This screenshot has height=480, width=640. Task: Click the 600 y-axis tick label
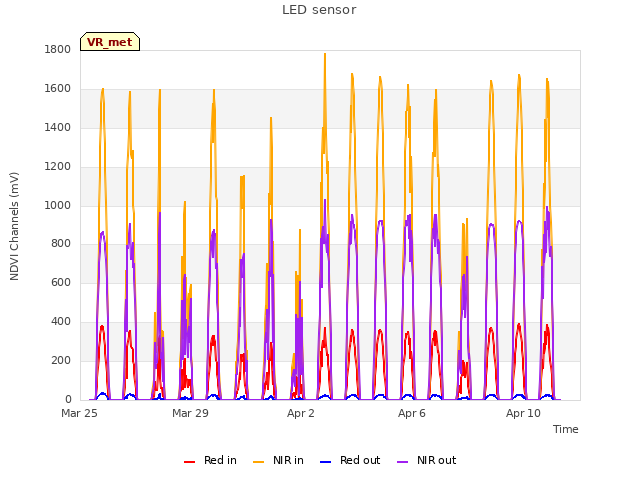point(61,282)
